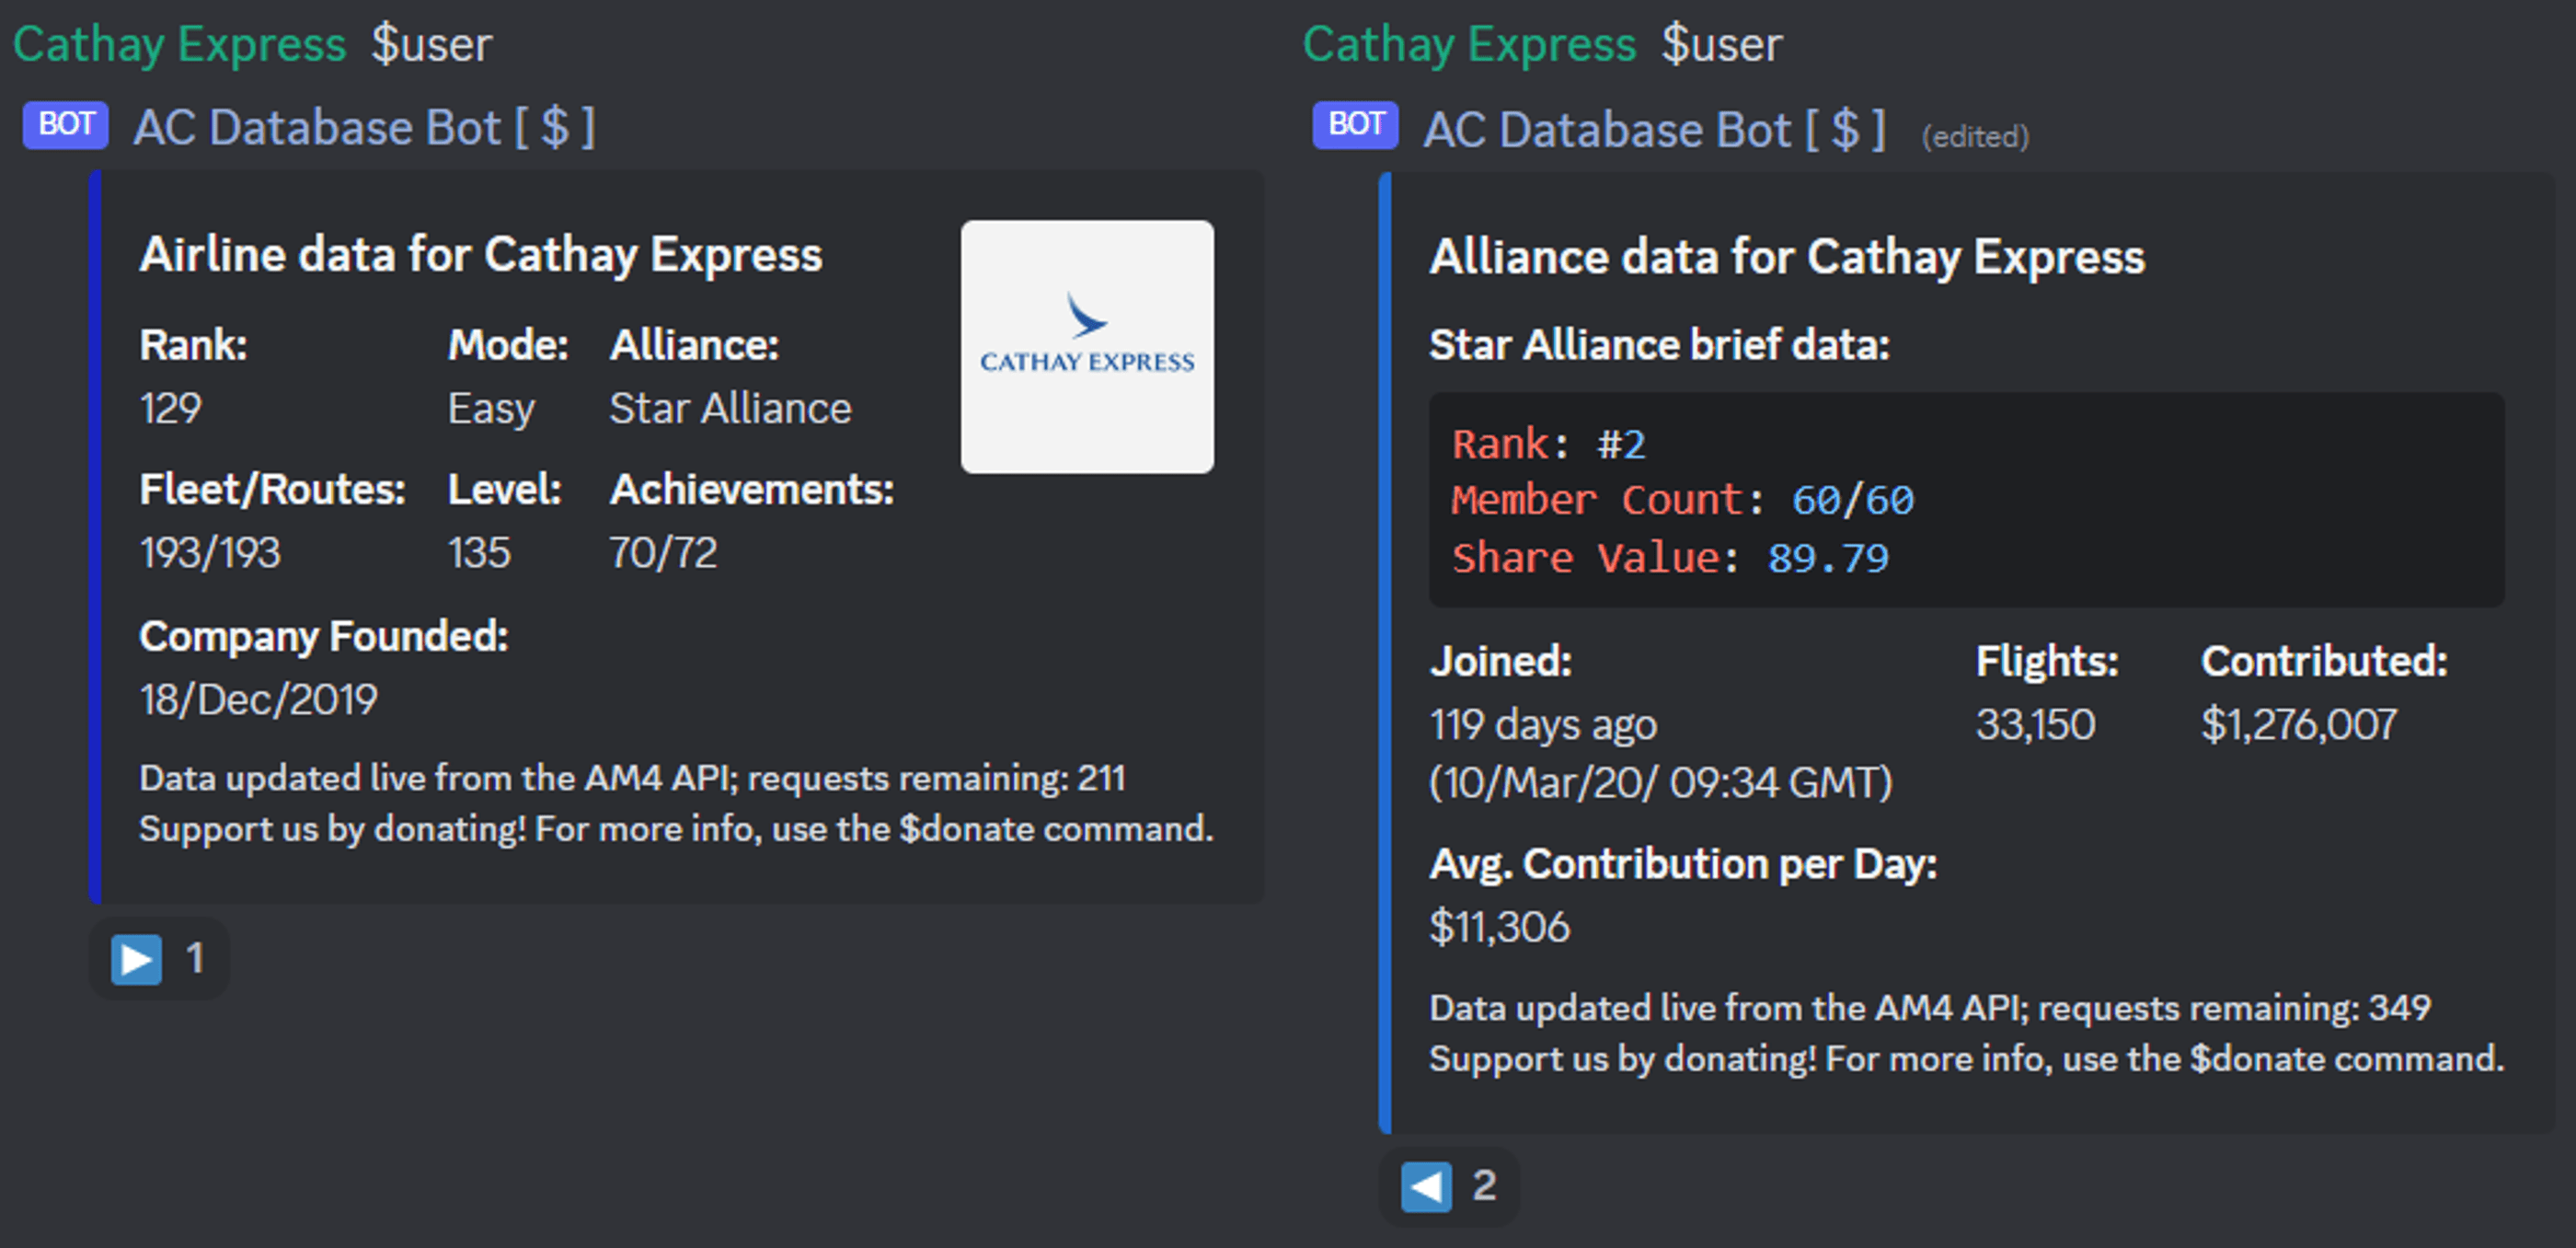Image resolution: width=2576 pixels, height=1248 pixels.
Task: Click the $user command text on the right
Action: [1721, 45]
